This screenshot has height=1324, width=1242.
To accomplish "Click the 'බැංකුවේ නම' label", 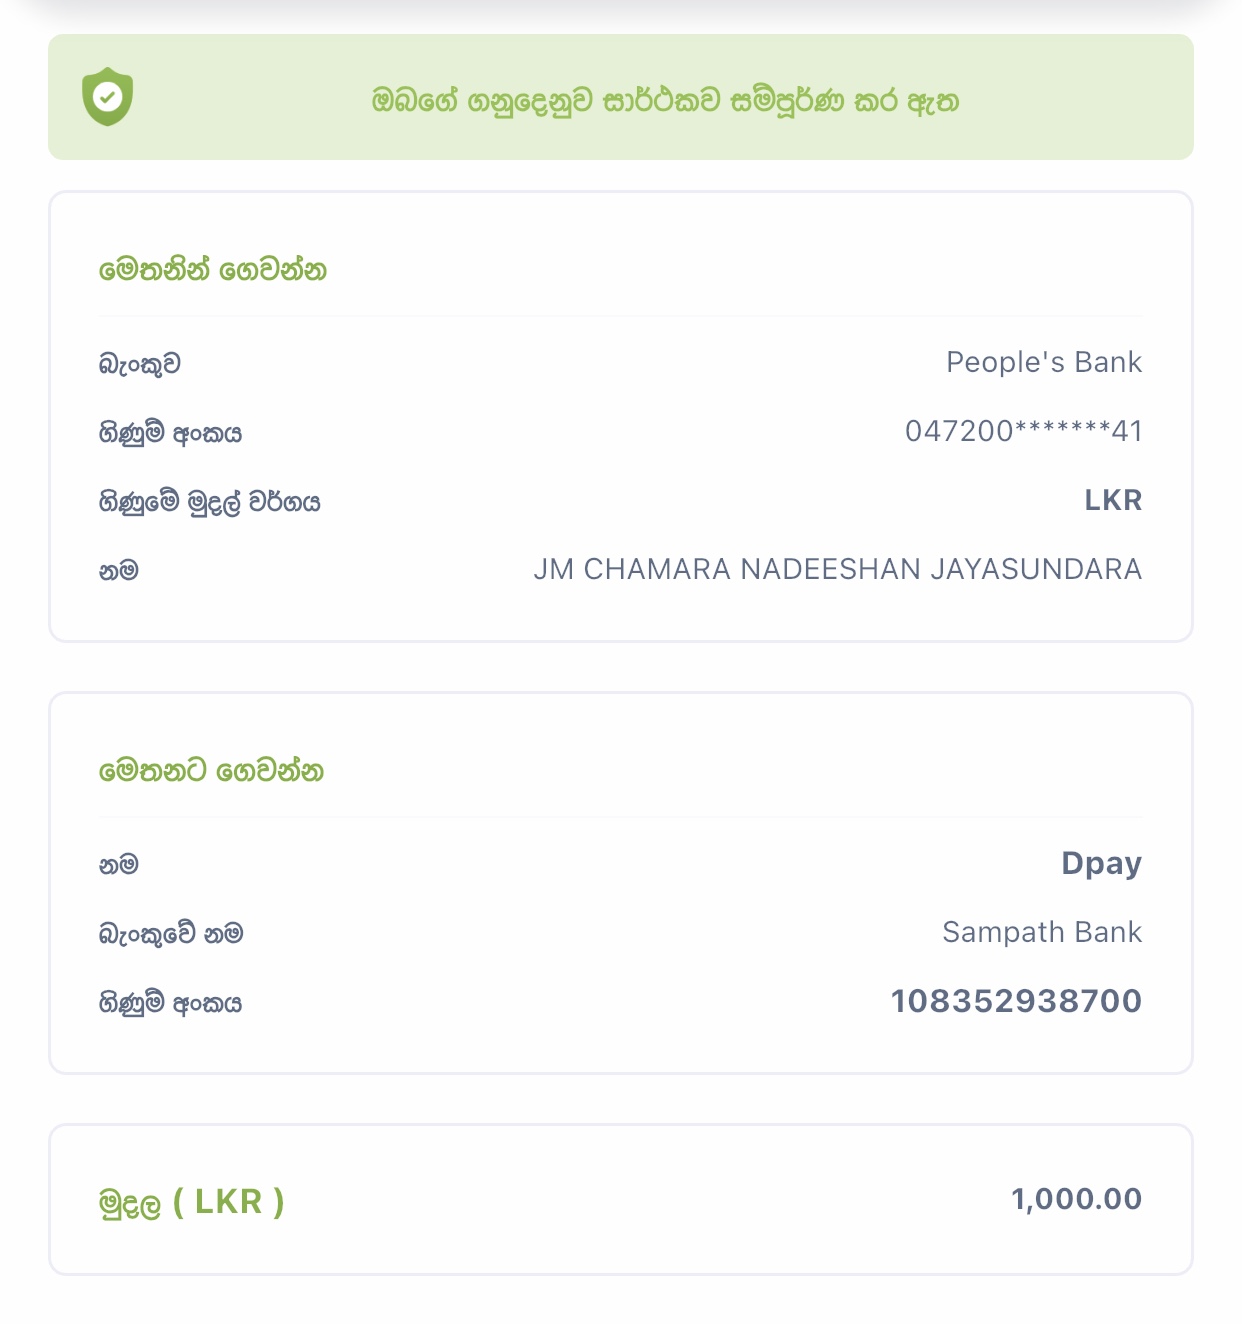I will 170,934.
